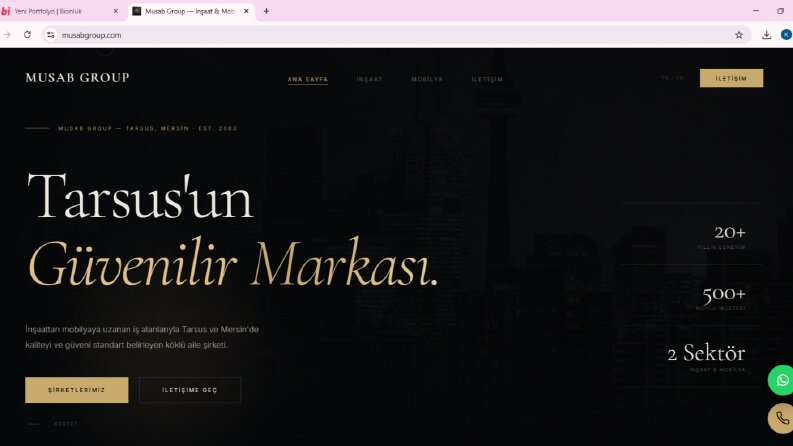Image resolution: width=793 pixels, height=446 pixels.
Task: Click the Tarsus'un headline text
Action: (140, 196)
